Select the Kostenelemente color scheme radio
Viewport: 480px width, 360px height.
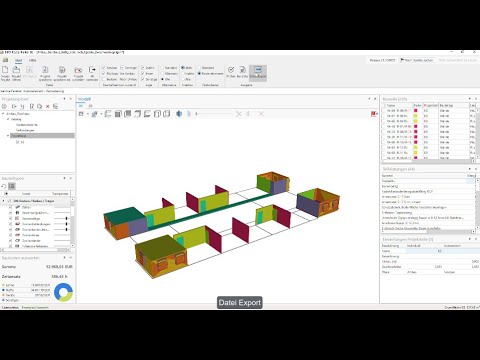[199, 73]
